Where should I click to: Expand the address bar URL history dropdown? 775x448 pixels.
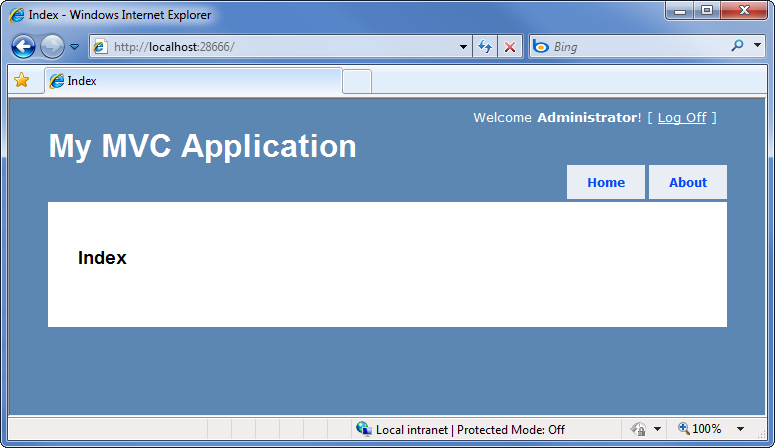pyautogui.click(x=463, y=47)
